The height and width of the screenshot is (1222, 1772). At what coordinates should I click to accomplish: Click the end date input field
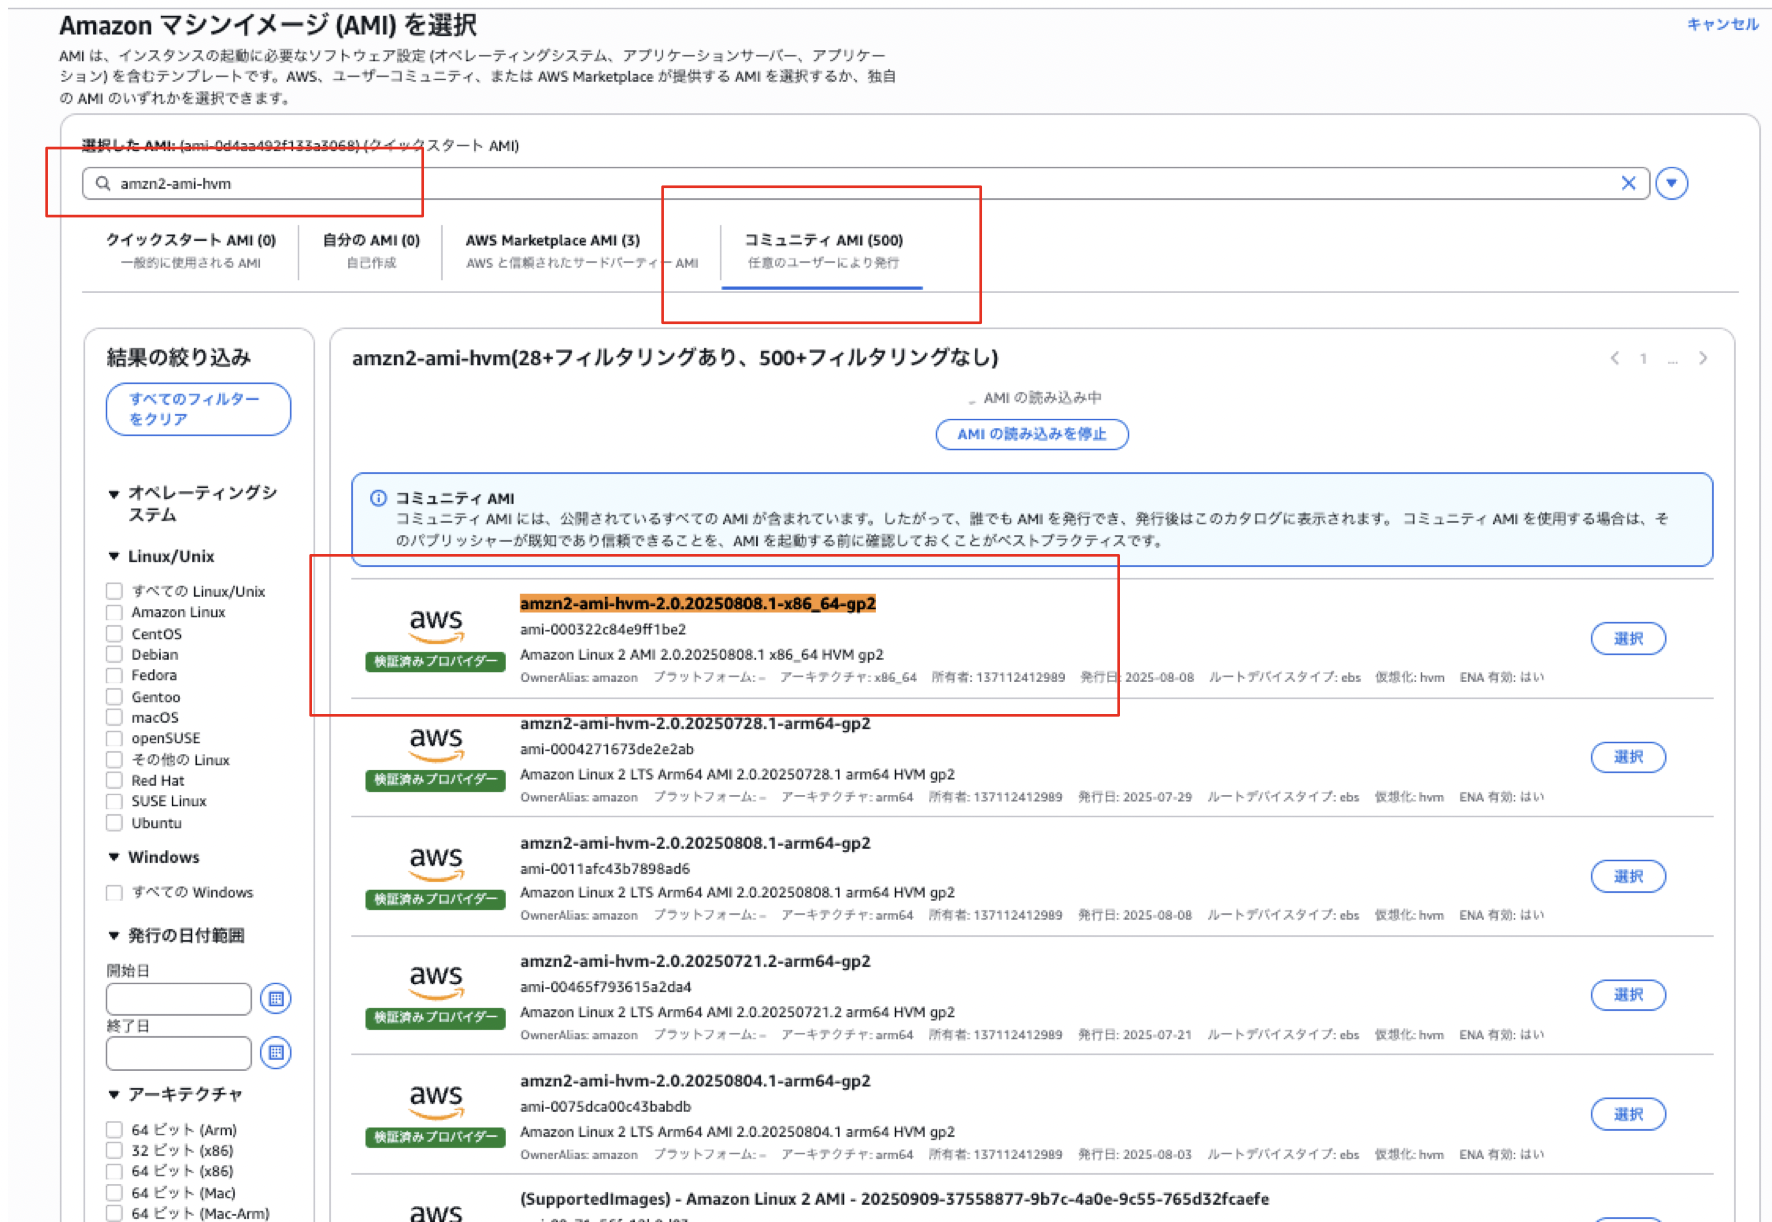[x=179, y=1052]
